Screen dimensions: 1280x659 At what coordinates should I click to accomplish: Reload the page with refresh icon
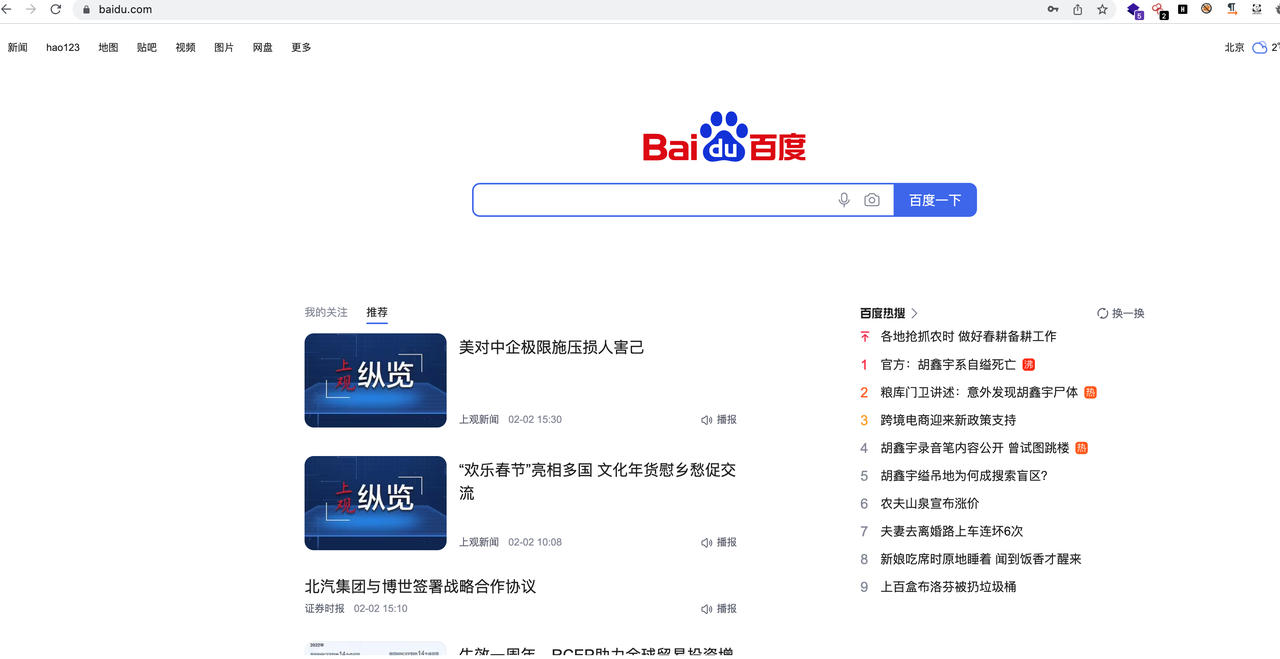tap(55, 9)
